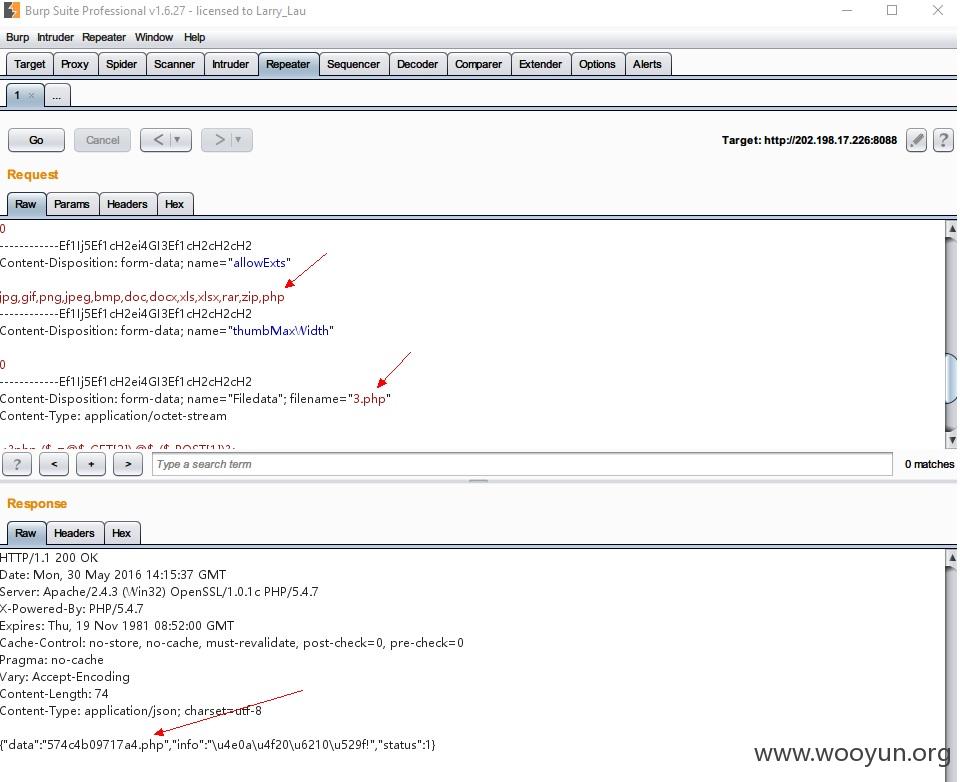960x782 pixels.
Task: Select the Request Raw tab
Action: [x=26, y=205]
